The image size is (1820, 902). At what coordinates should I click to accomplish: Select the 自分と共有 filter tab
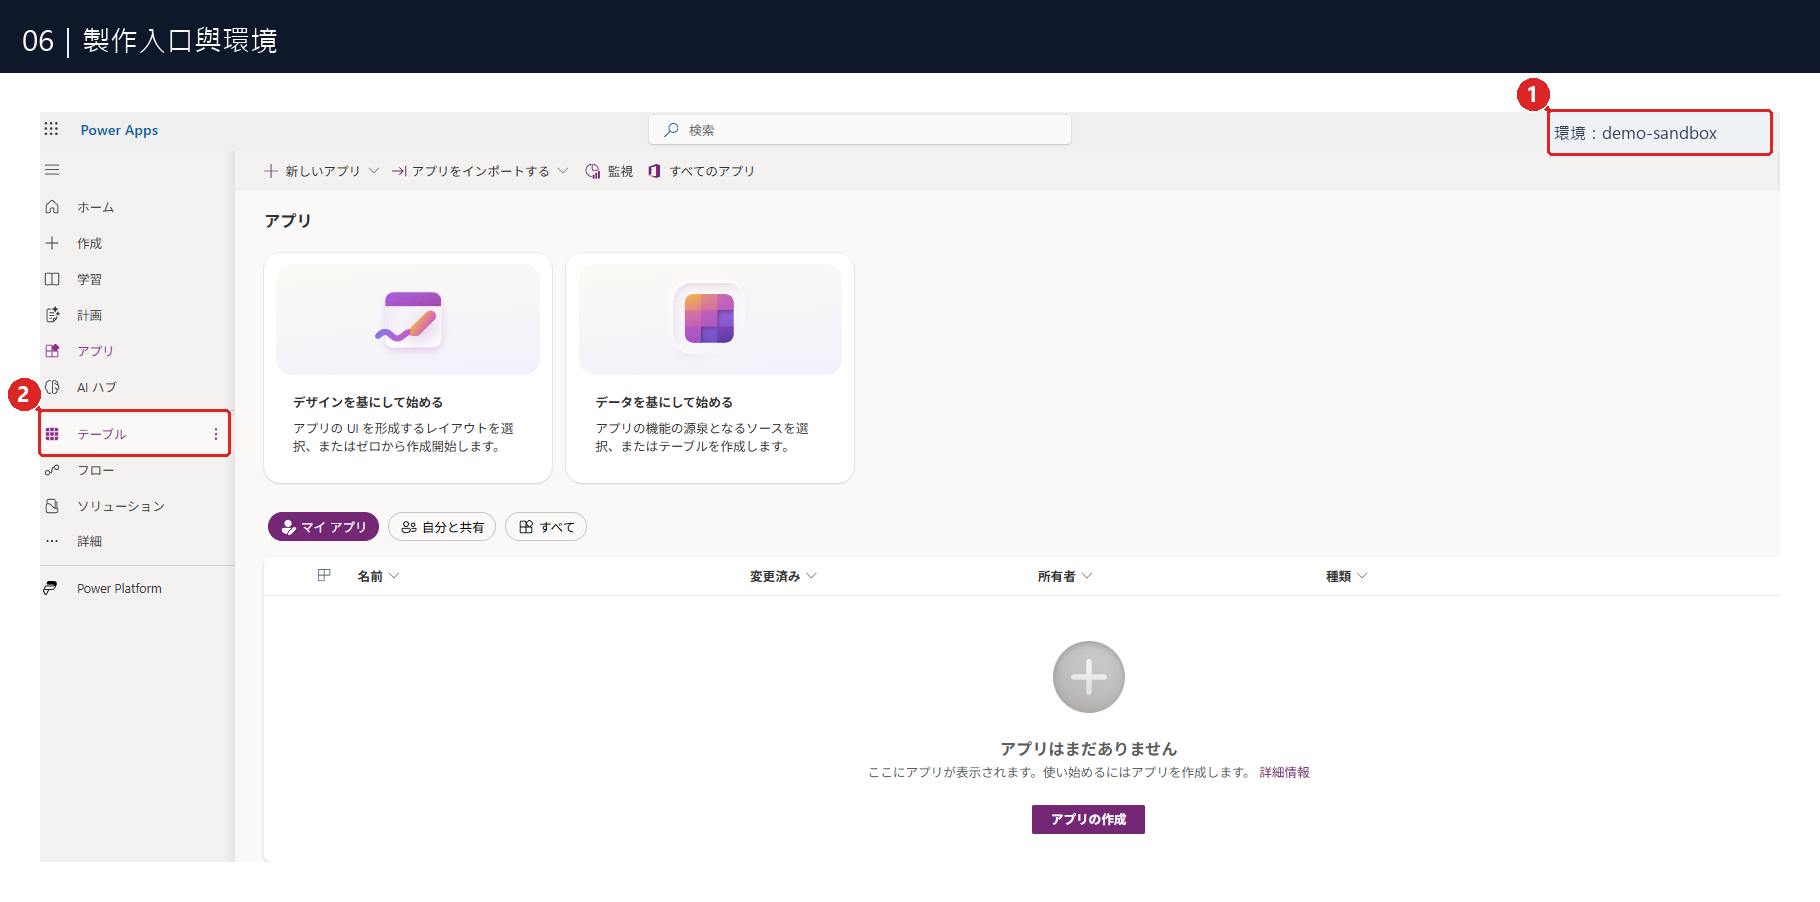442,527
